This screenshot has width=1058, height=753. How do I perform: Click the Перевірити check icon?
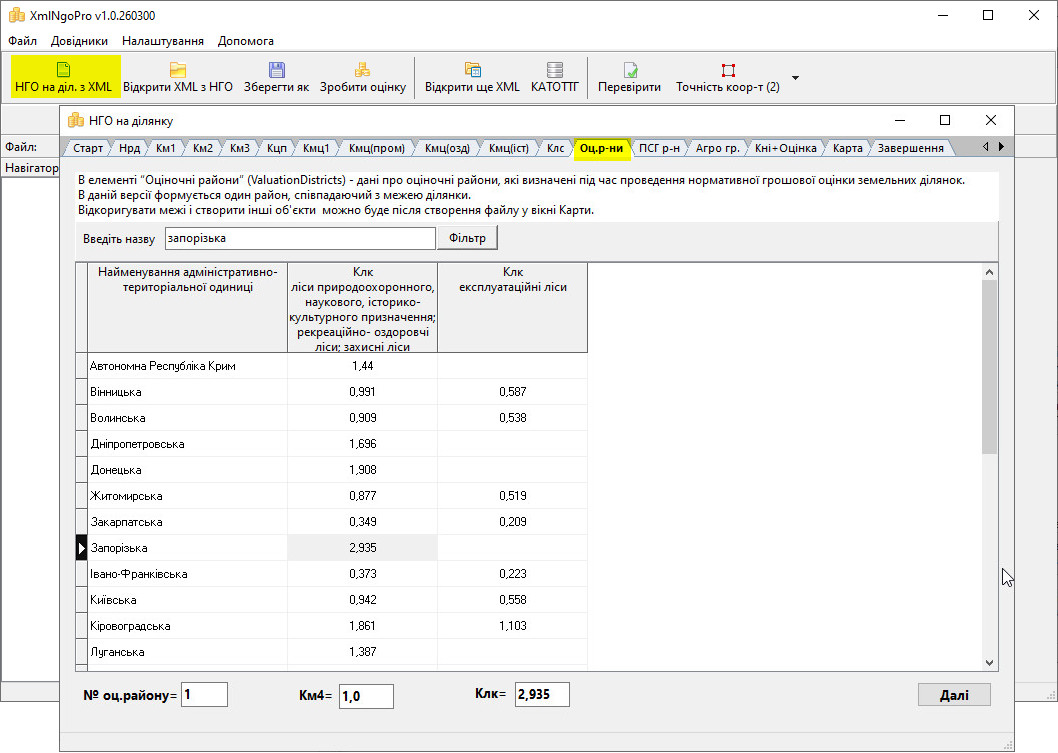tap(629, 76)
